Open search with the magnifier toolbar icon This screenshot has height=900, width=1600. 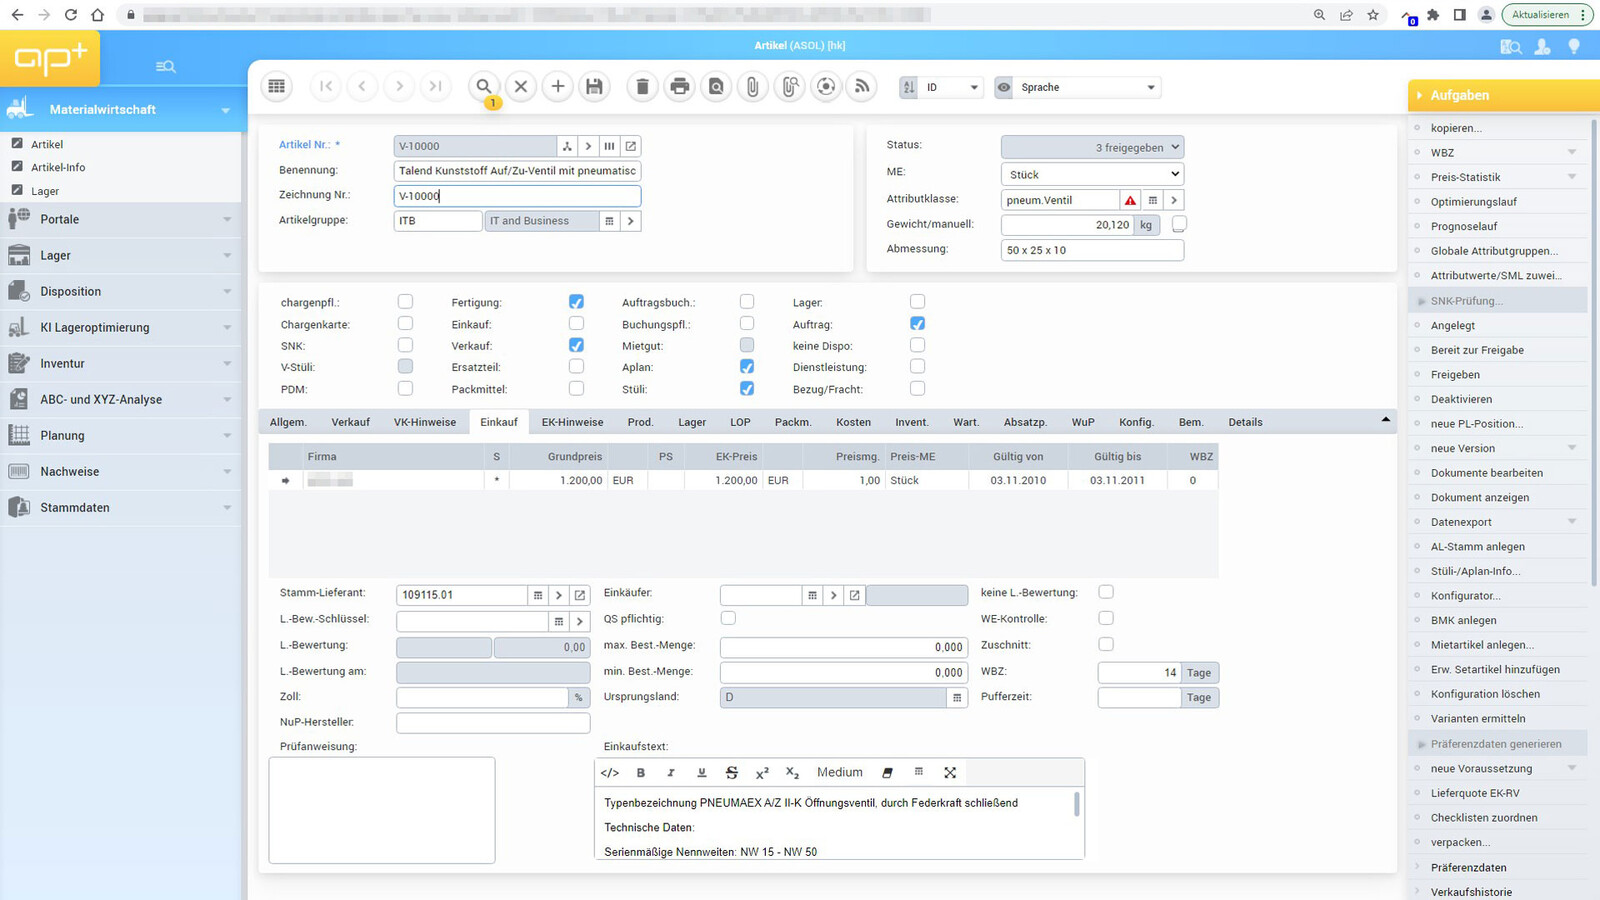pyautogui.click(x=483, y=86)
